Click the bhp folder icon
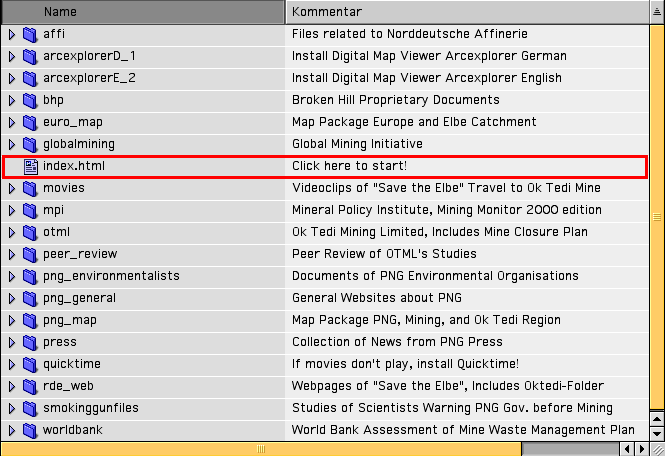 tap(30, 101)
